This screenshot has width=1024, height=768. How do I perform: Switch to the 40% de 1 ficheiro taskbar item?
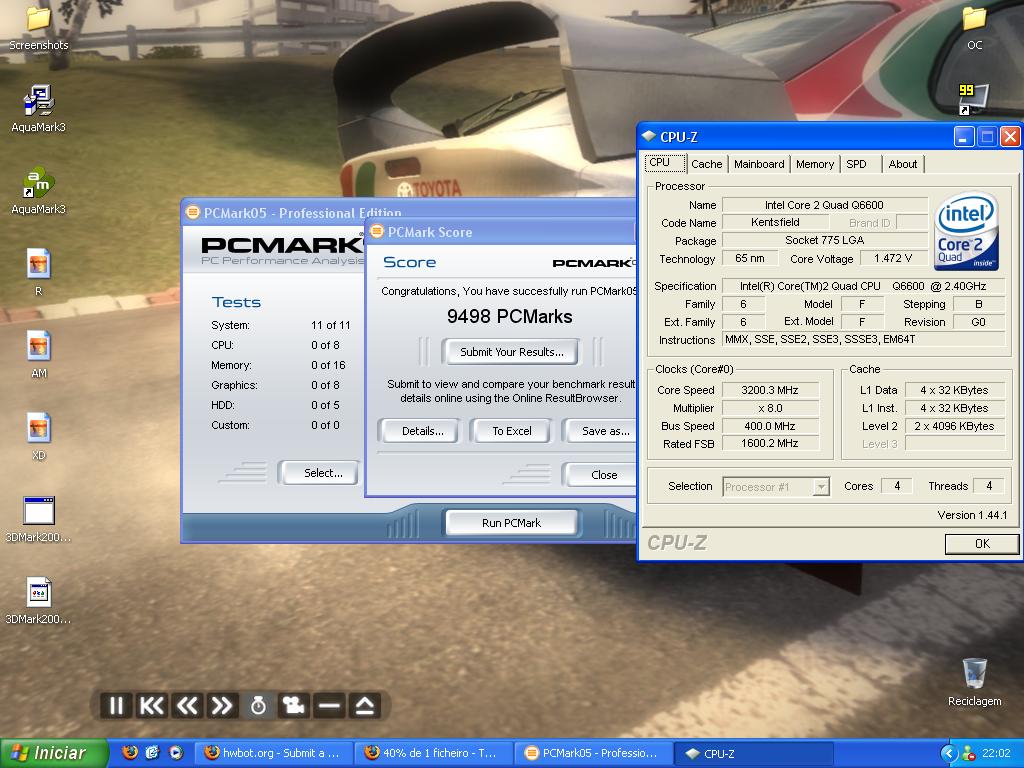(433, 753)
